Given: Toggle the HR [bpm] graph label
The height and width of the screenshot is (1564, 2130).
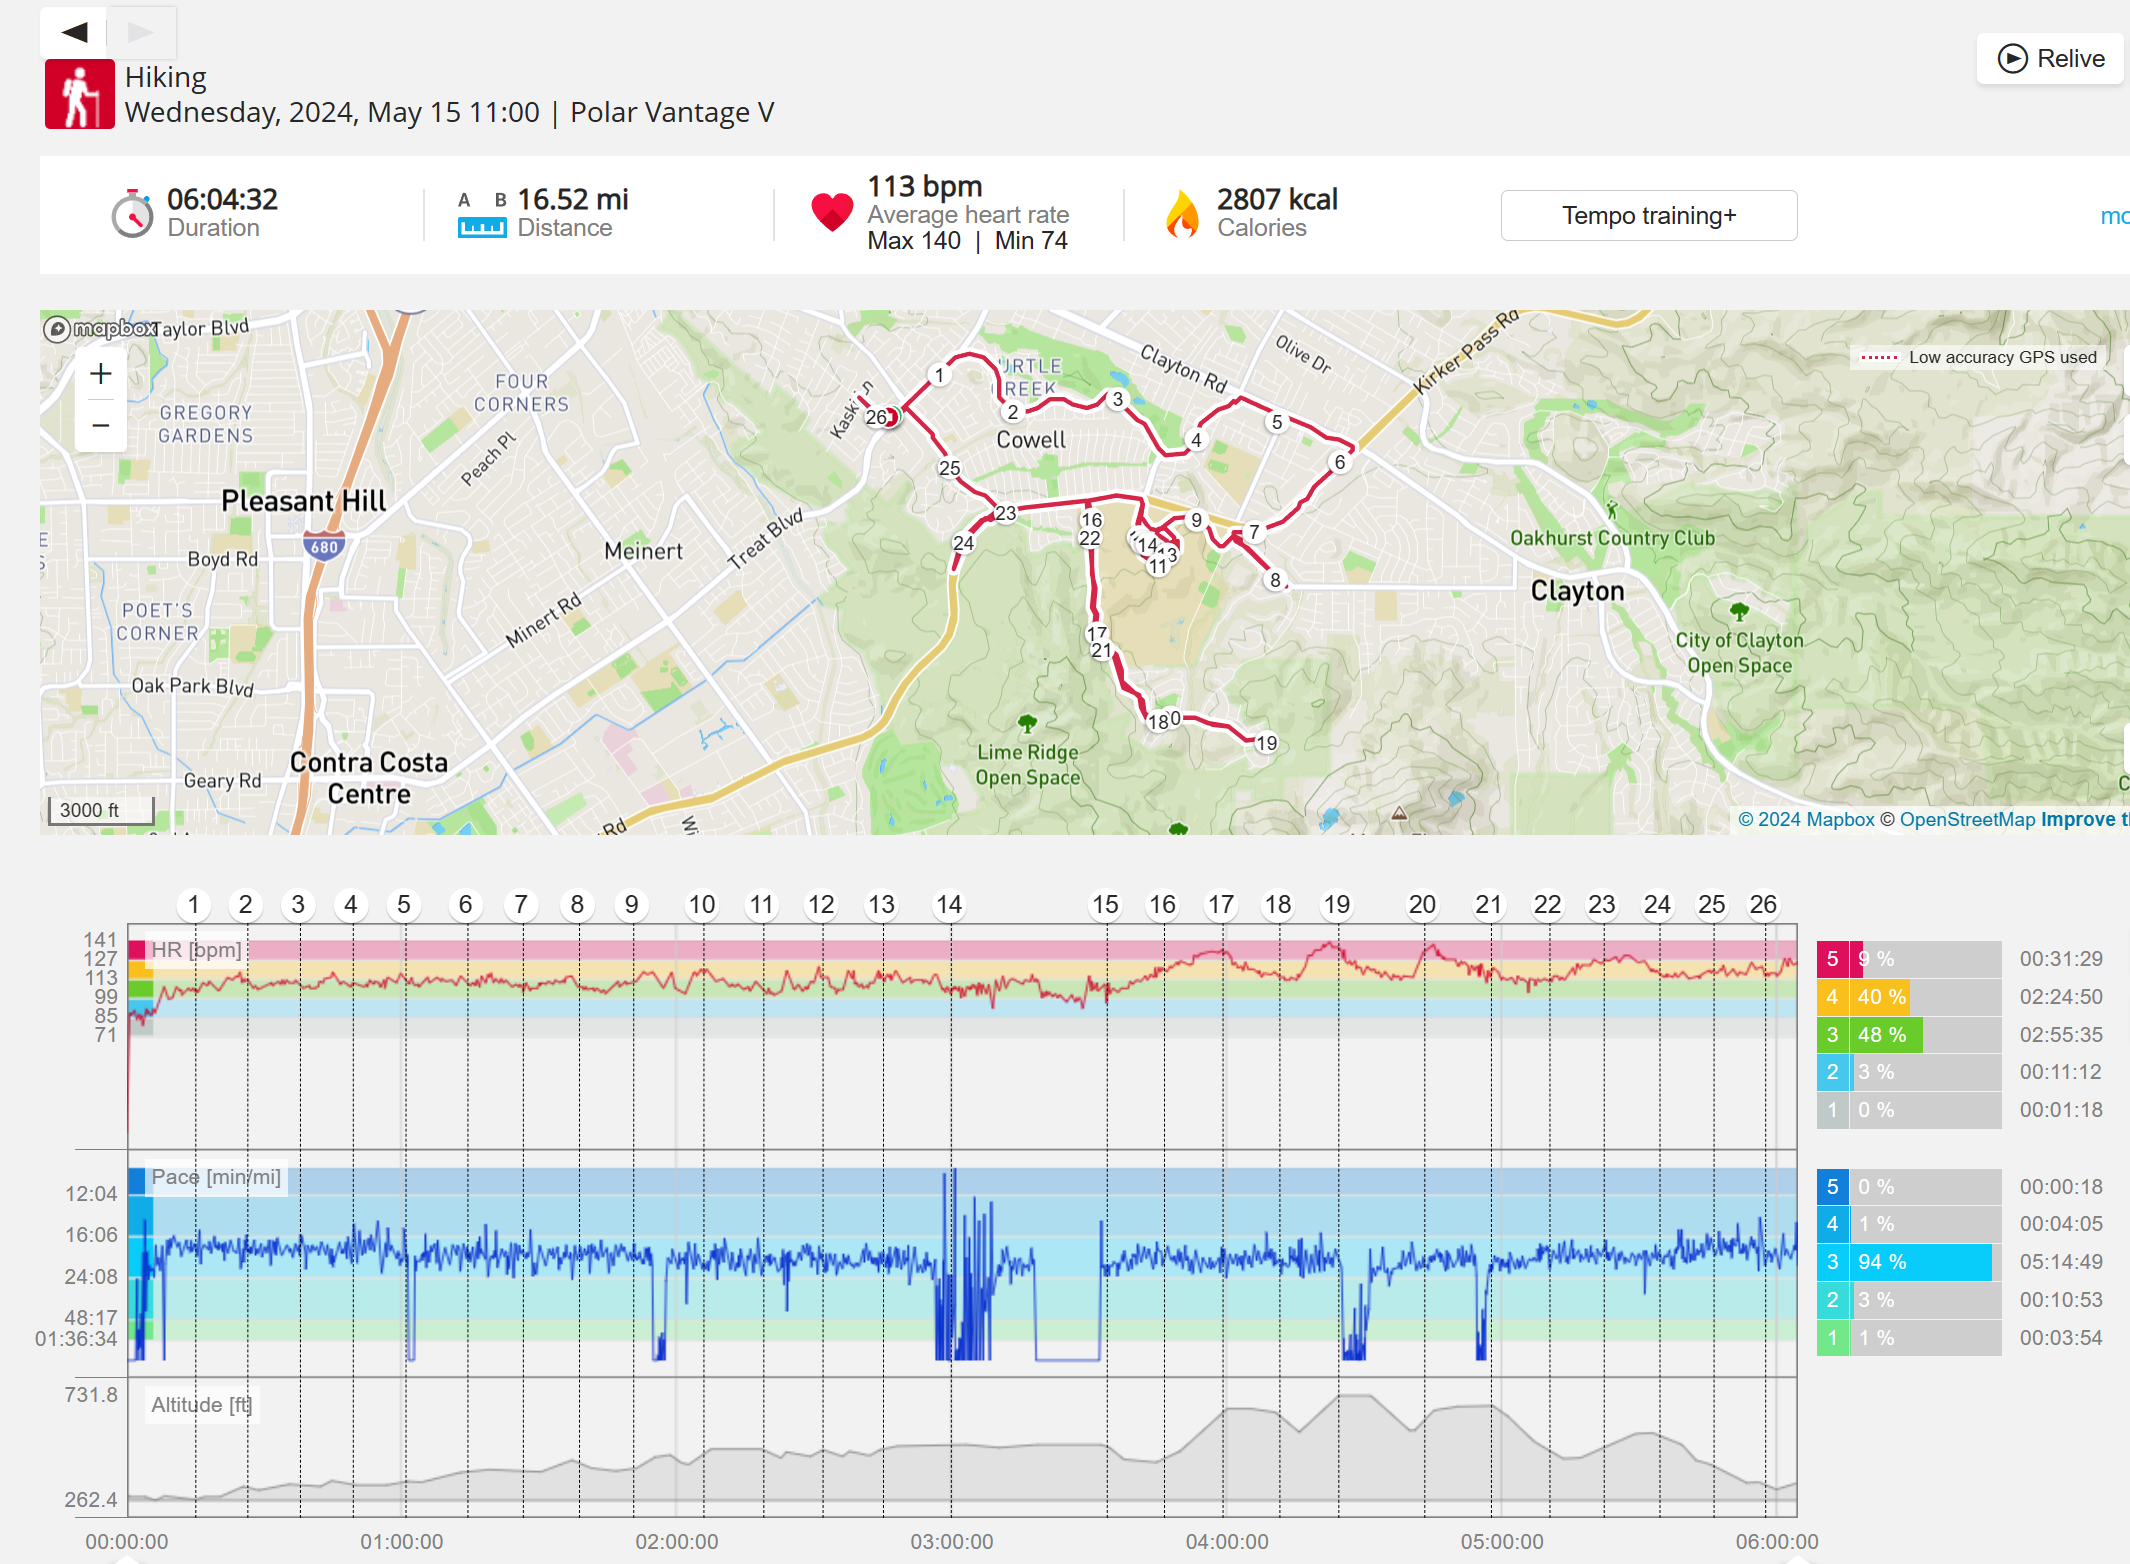Looking at the screenshot, I should tap(196, 950).
